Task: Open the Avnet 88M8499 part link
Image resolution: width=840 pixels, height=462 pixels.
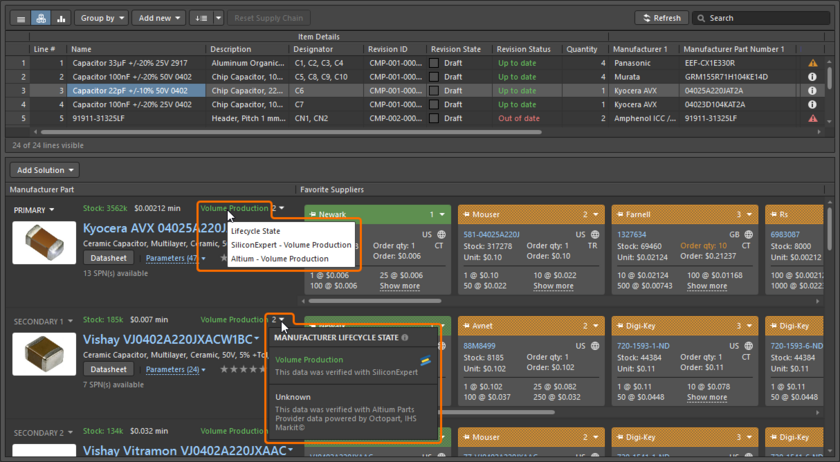Action: point(479,346)
